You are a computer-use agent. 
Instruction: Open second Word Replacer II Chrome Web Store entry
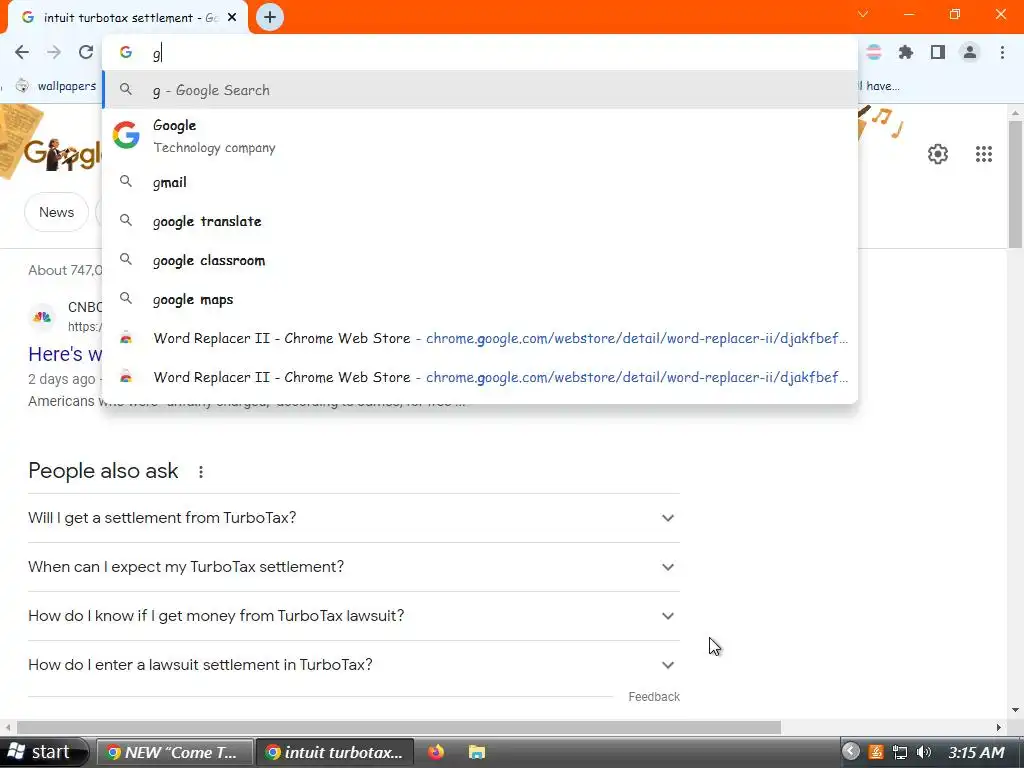pos(480,377)
